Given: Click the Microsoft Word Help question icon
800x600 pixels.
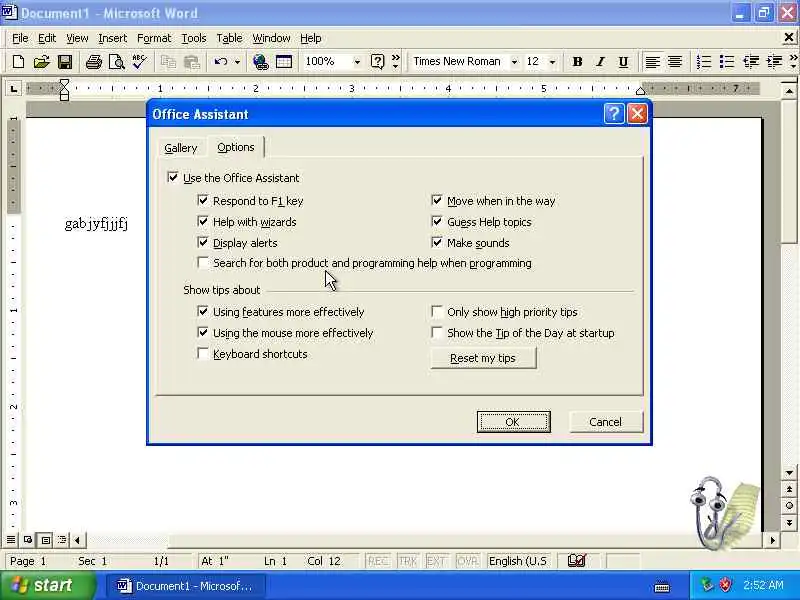Looking at the screenshot, I should pos(378,62).
